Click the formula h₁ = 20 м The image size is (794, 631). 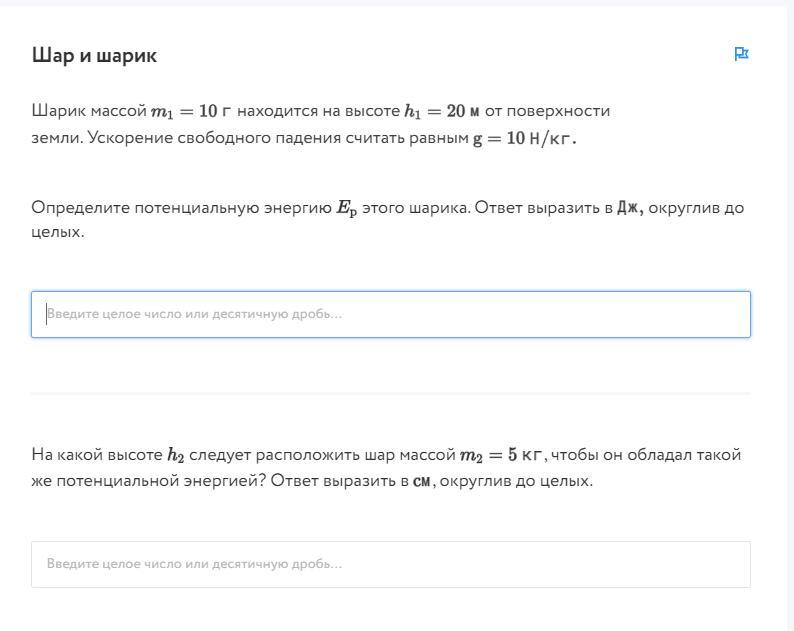(x=442, y=111)
